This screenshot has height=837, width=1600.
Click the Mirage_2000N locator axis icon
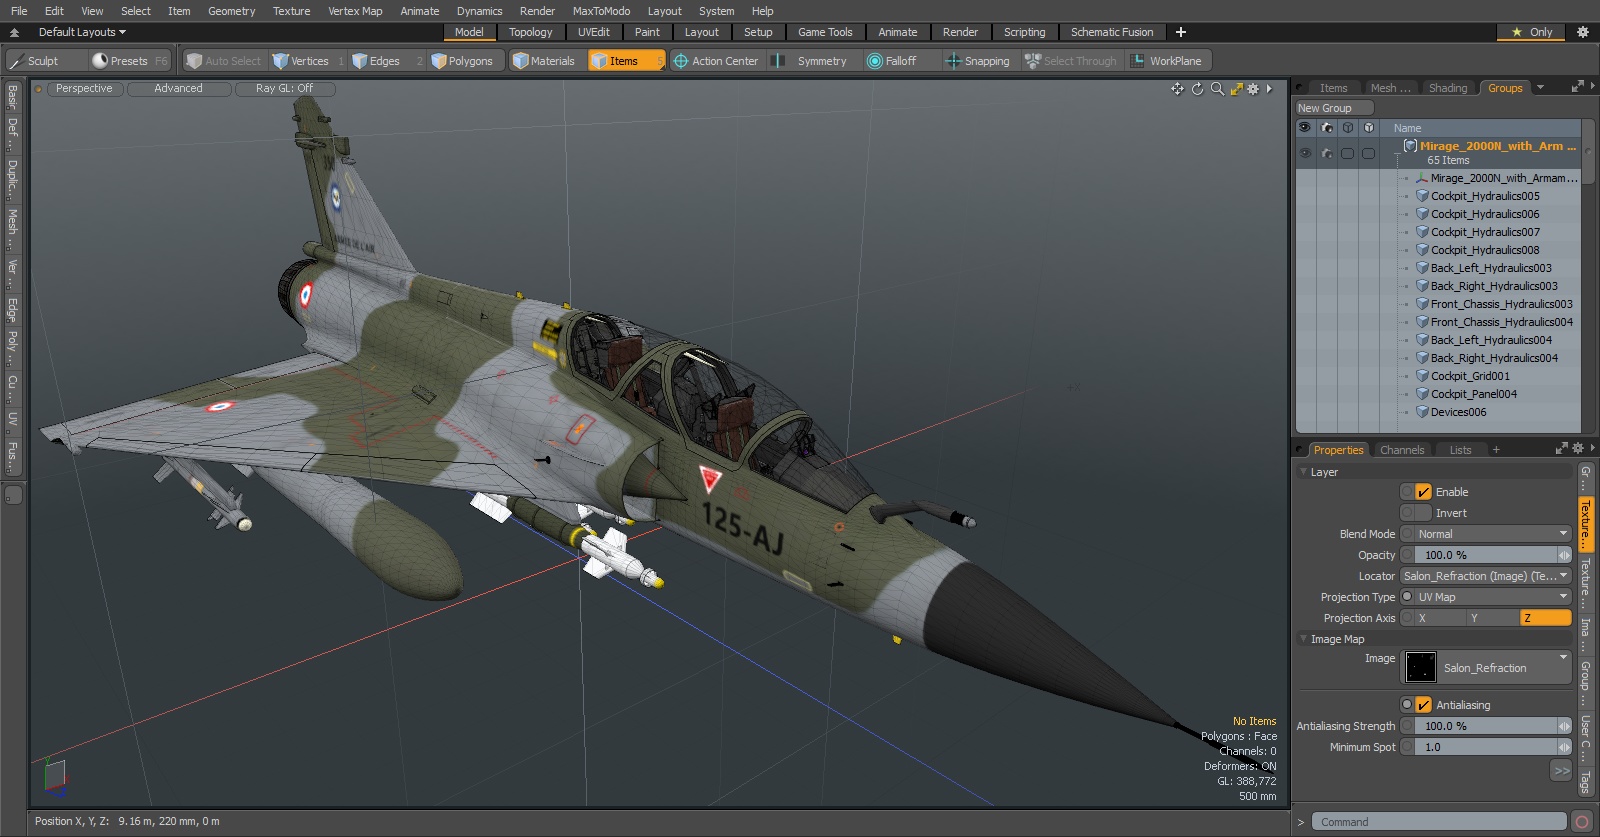click(1422, 178)
